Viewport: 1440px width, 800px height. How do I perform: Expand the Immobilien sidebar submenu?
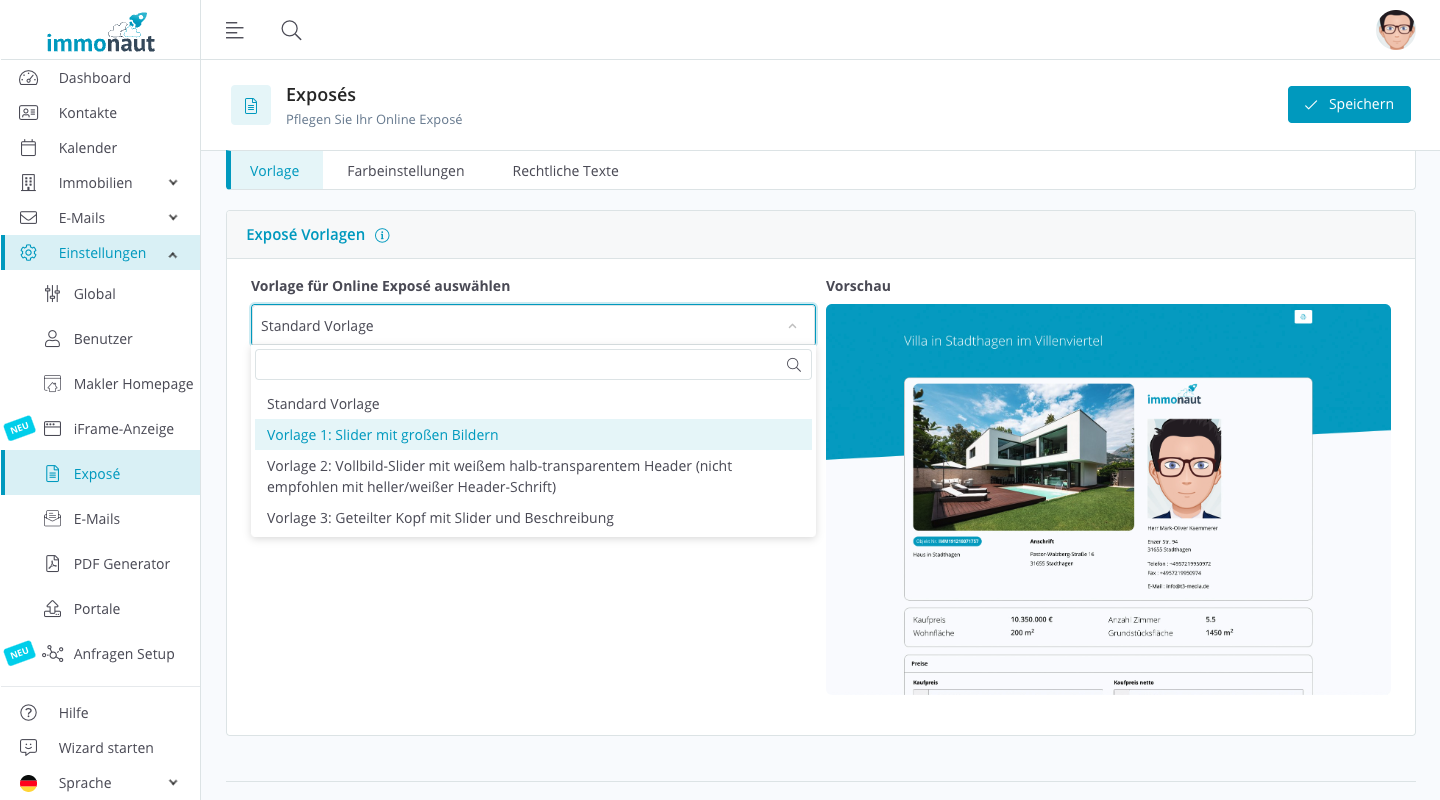(173, 183)
